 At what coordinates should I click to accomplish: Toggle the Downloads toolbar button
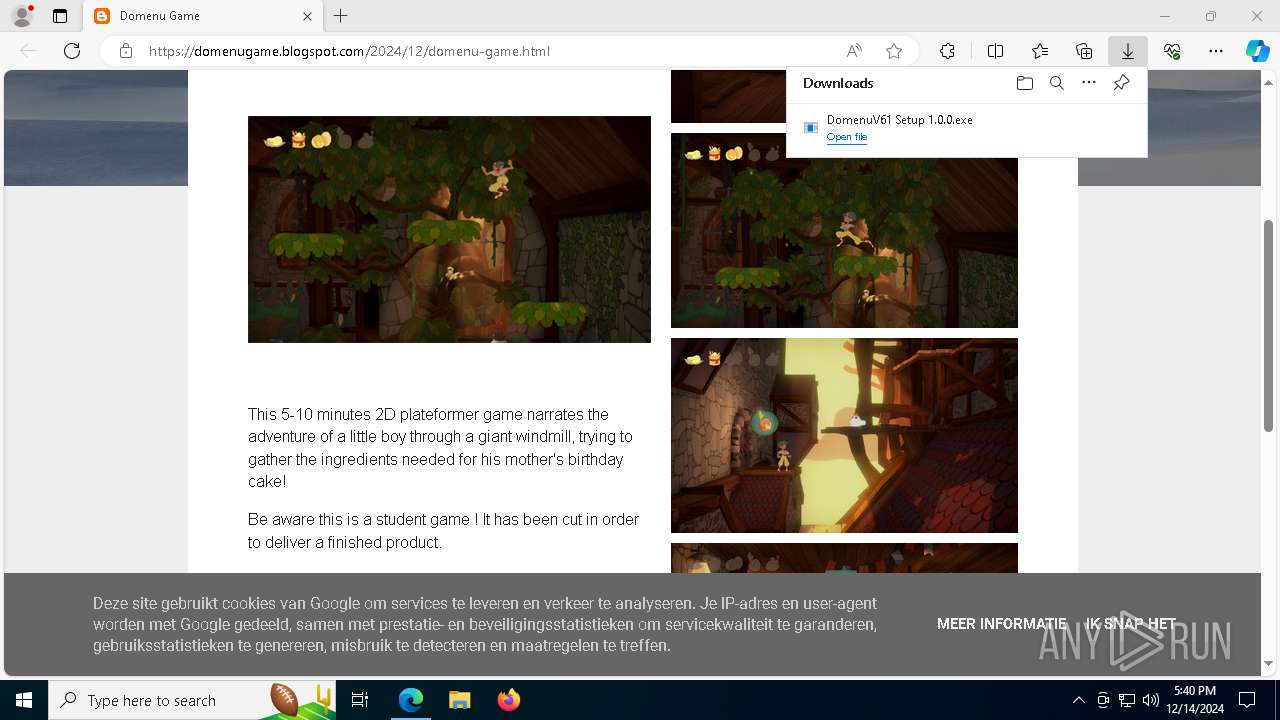point(1128,51)
